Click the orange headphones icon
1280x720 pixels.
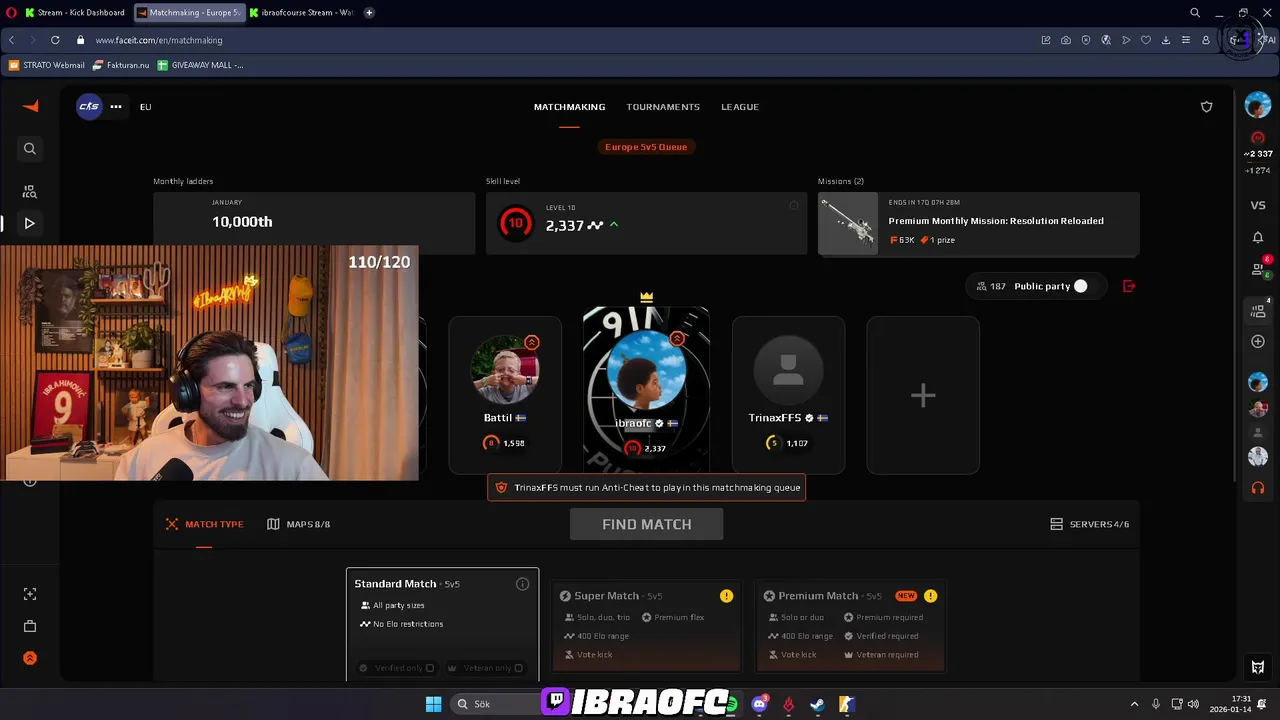[1258, 489]
